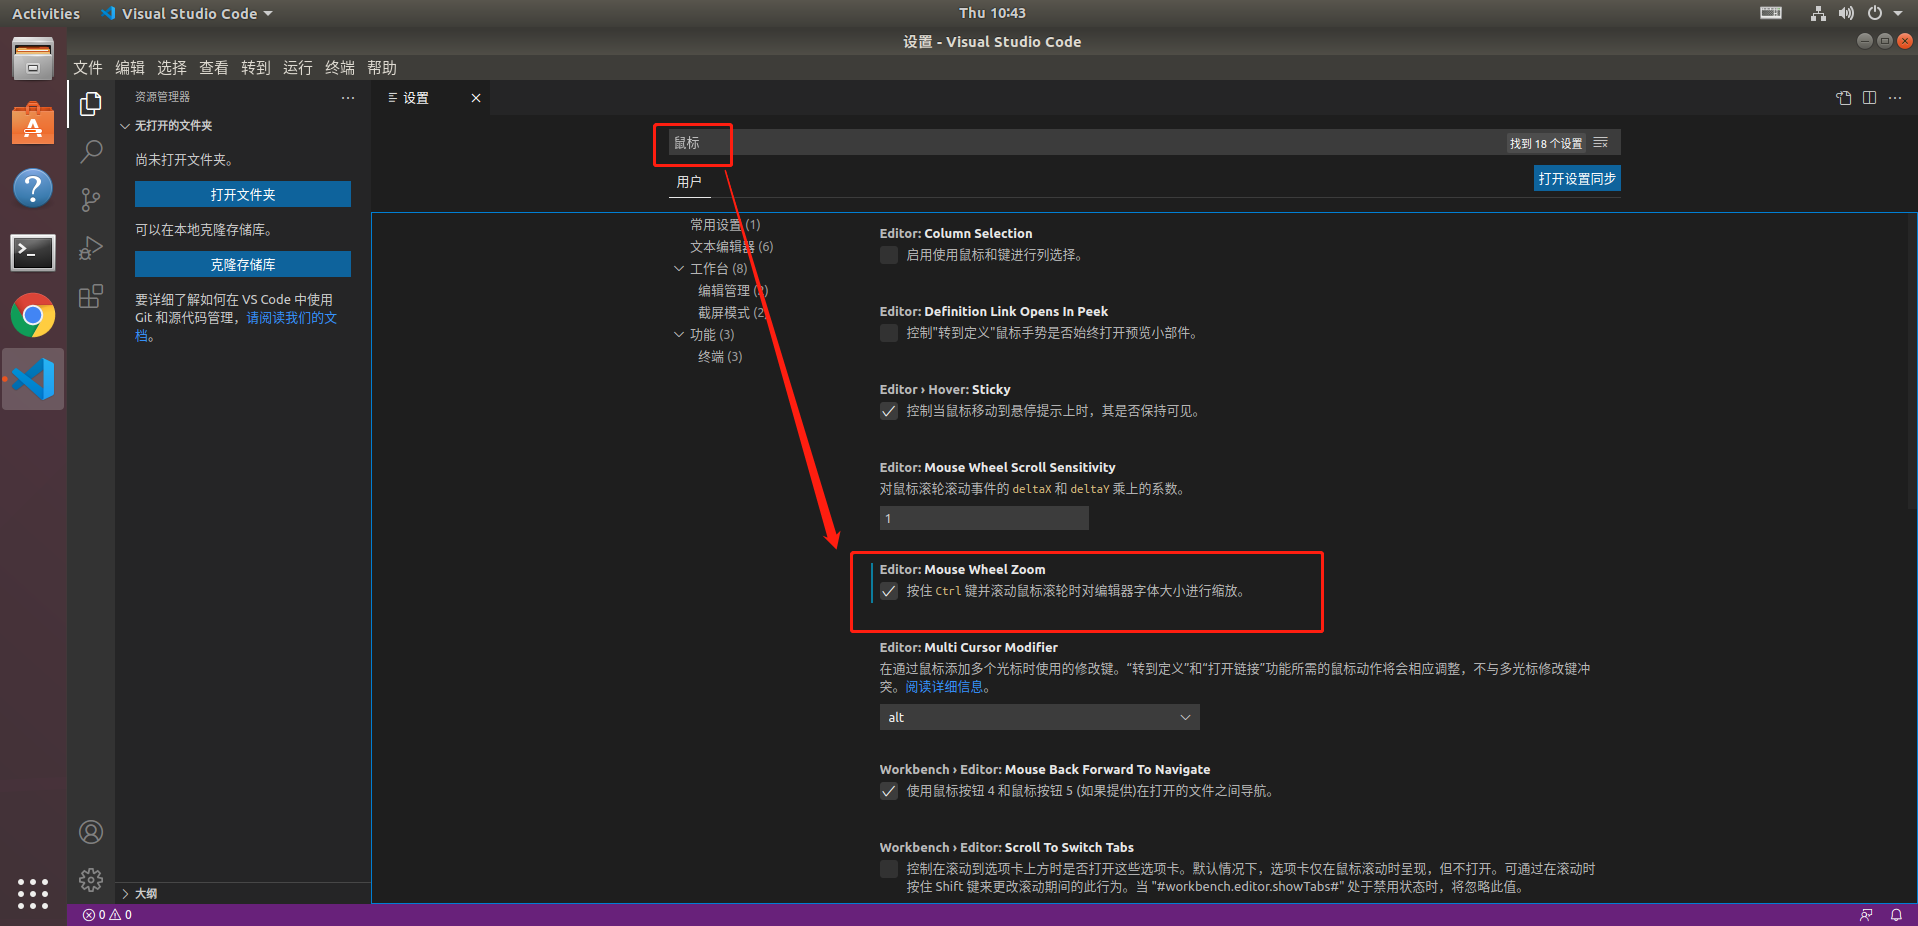This screenshot has height=926, width=1918.
Task: Open Visual Studio Code app menu in top bar
Action: 187,13
